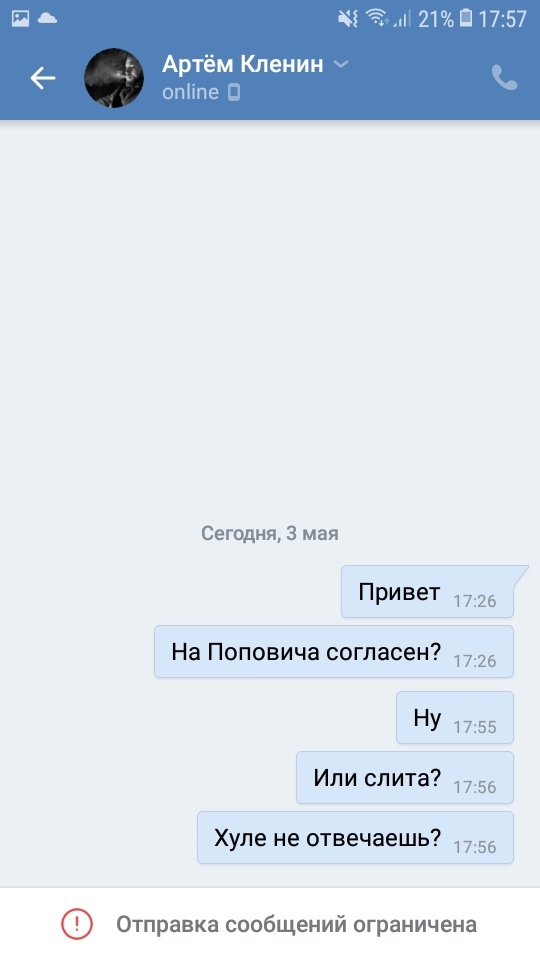Select the 'Или слита?' message bubble

click(x=405, y=778)
